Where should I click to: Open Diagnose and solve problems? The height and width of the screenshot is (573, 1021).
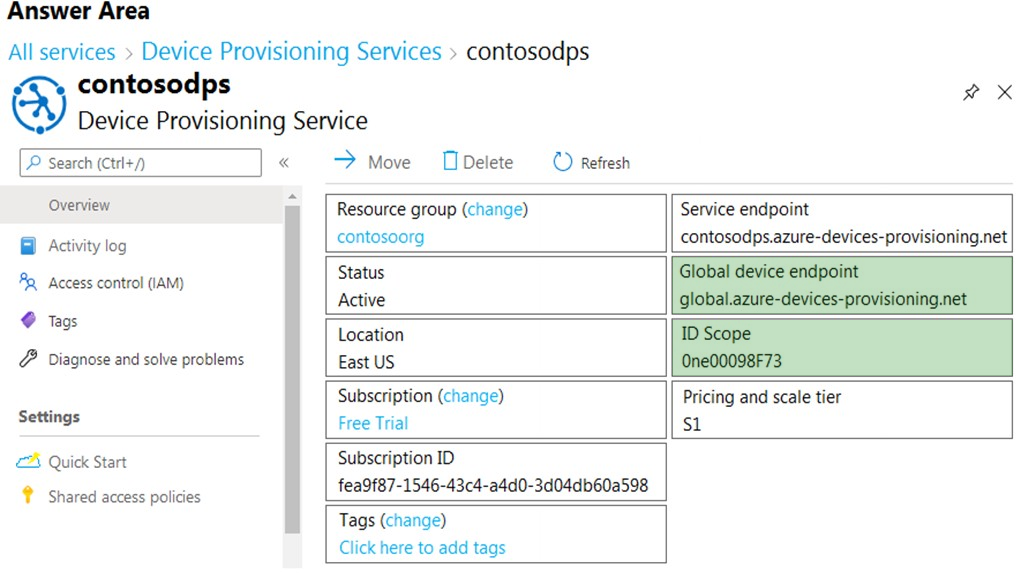[146, 359]
